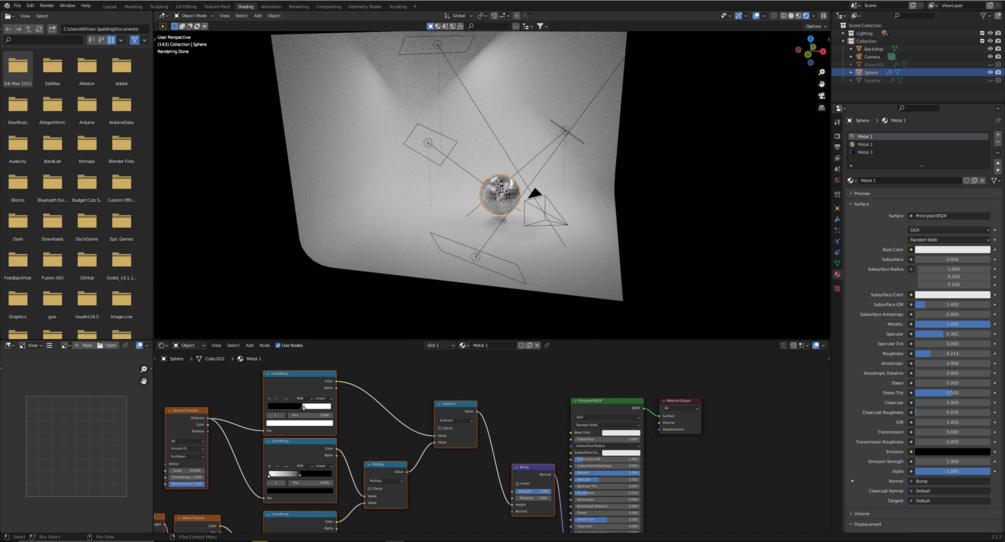1005x542 pixels.
Task: Hide the Camera object eye icon
Action: click(990, 56)
